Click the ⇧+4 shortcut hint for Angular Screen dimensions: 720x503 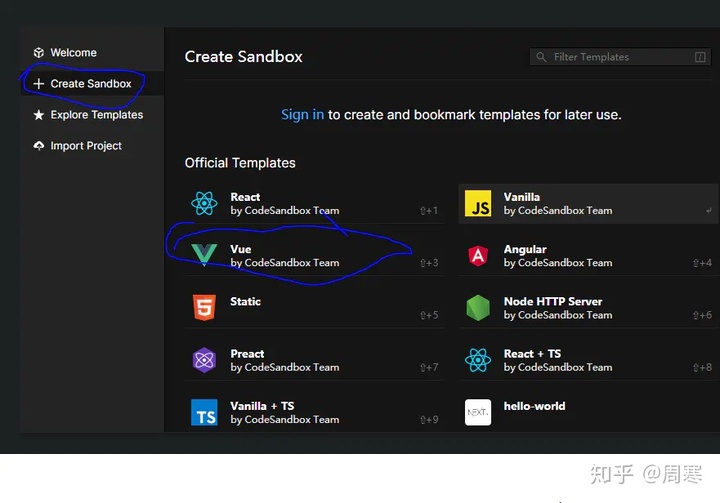pyautogui.click(x=702, y=263)
